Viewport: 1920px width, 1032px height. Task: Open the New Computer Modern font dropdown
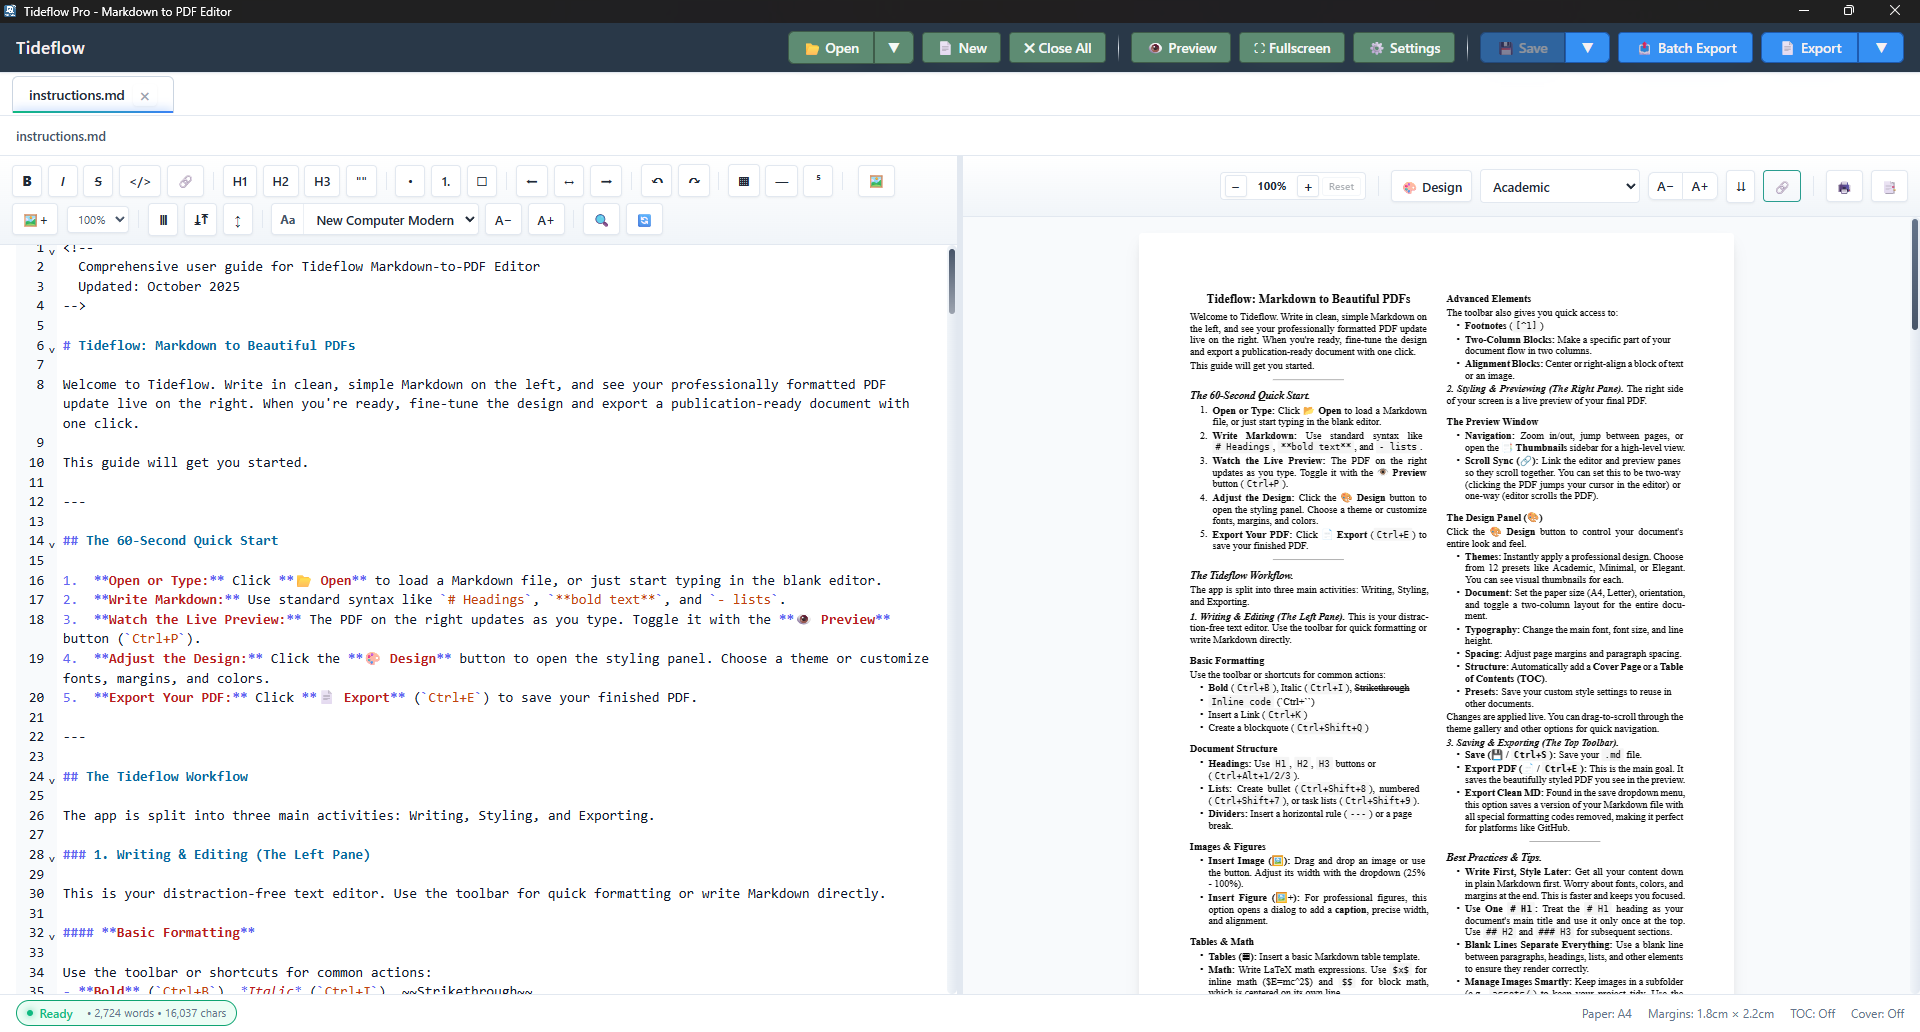[392, 219]
